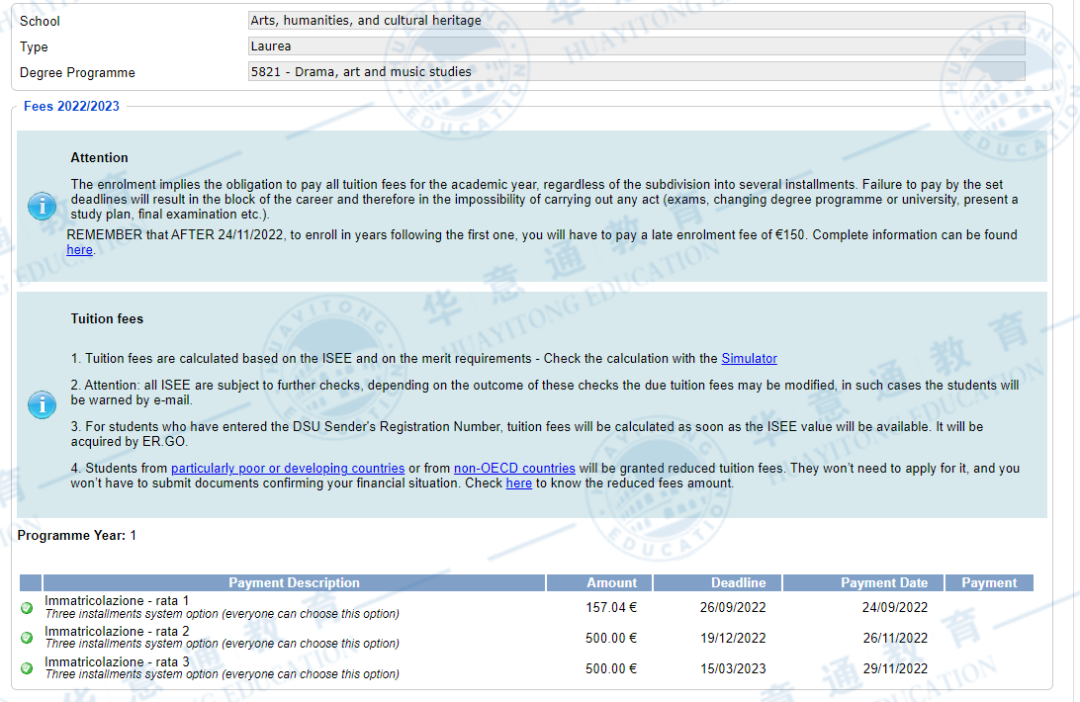Select 'Immatricolazione - rata 1' row text
1080x702 pixels.
(x=116, y=601)
